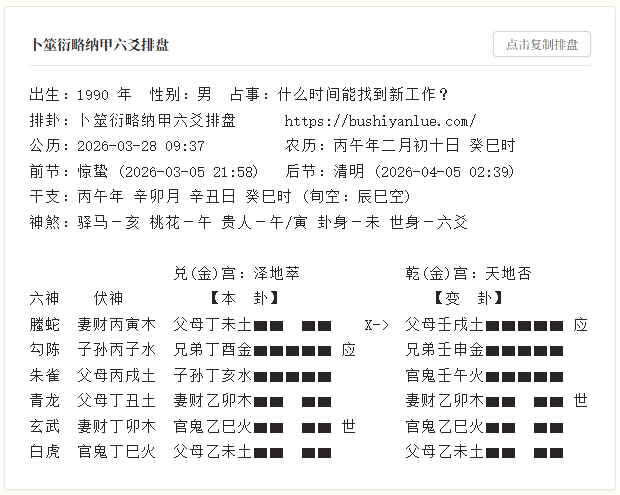
Task: Click the 卜筮衍略纳甲六爻排盘 panel title
Action: (100, 46)
